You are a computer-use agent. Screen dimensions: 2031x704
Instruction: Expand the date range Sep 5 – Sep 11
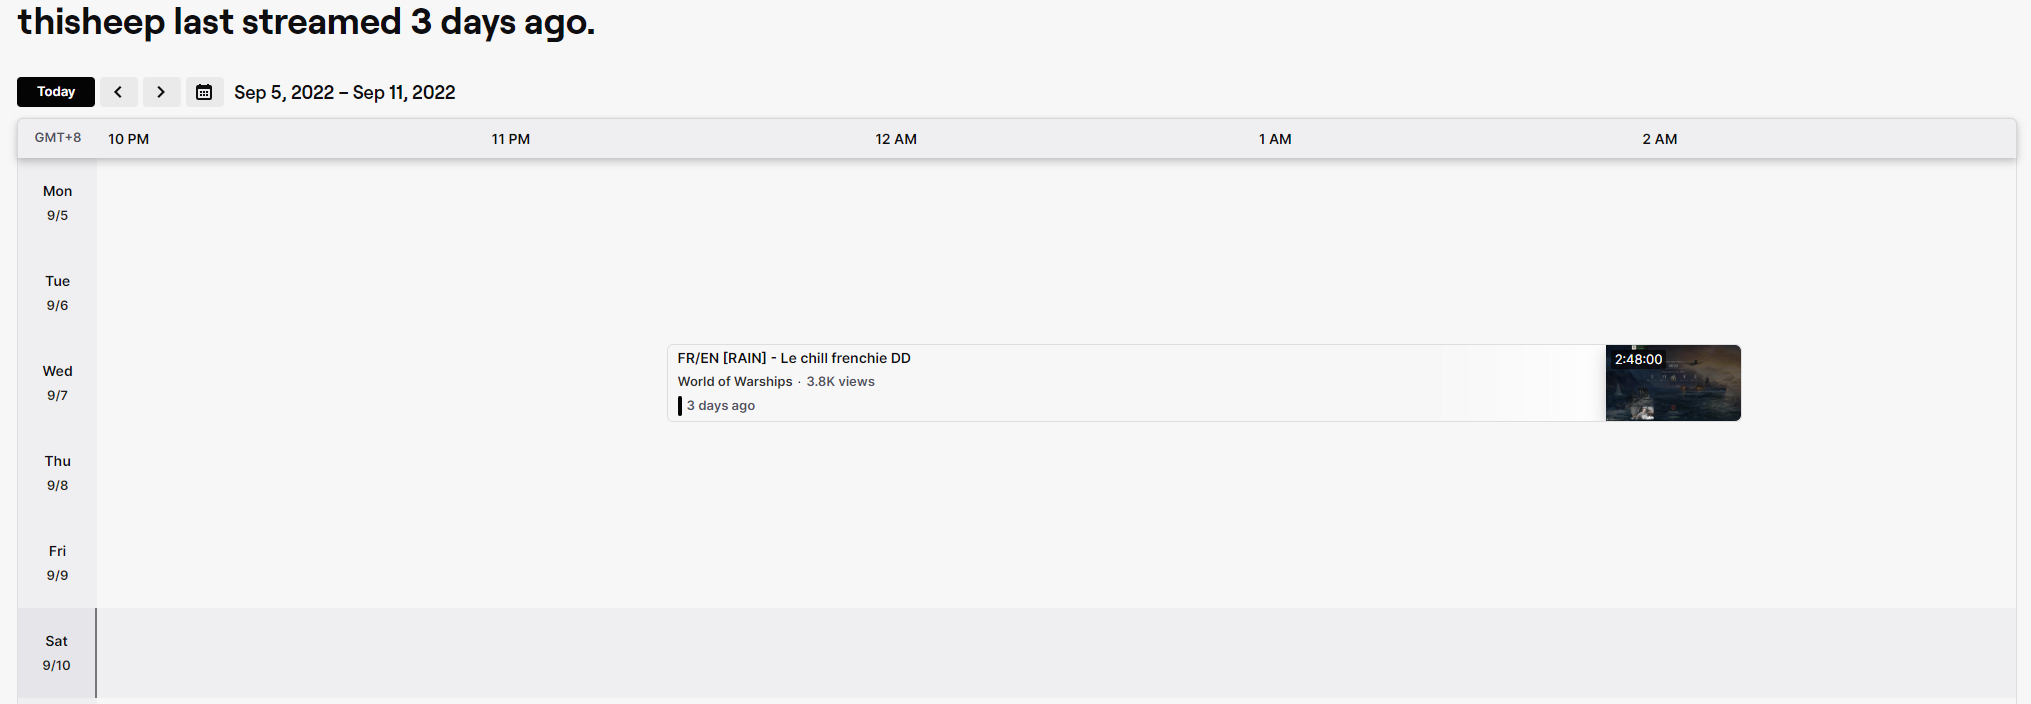coord(344,92)
